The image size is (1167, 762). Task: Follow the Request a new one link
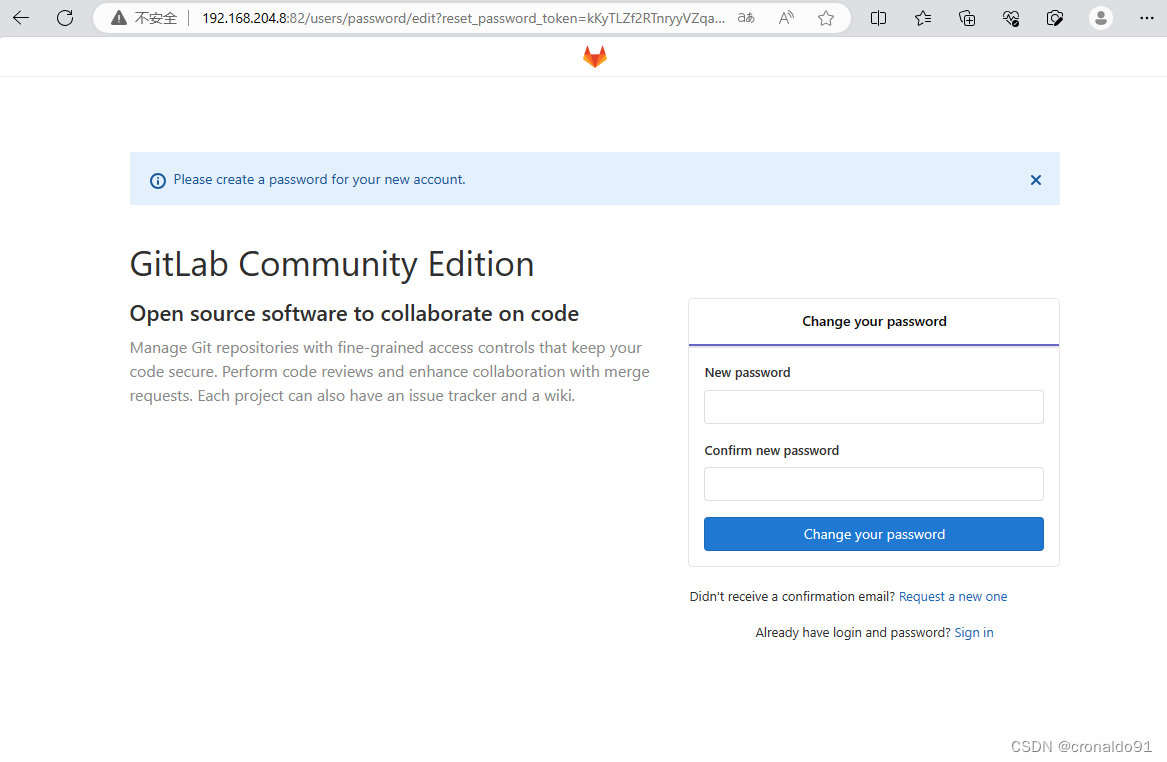click(x=953, y=597)
